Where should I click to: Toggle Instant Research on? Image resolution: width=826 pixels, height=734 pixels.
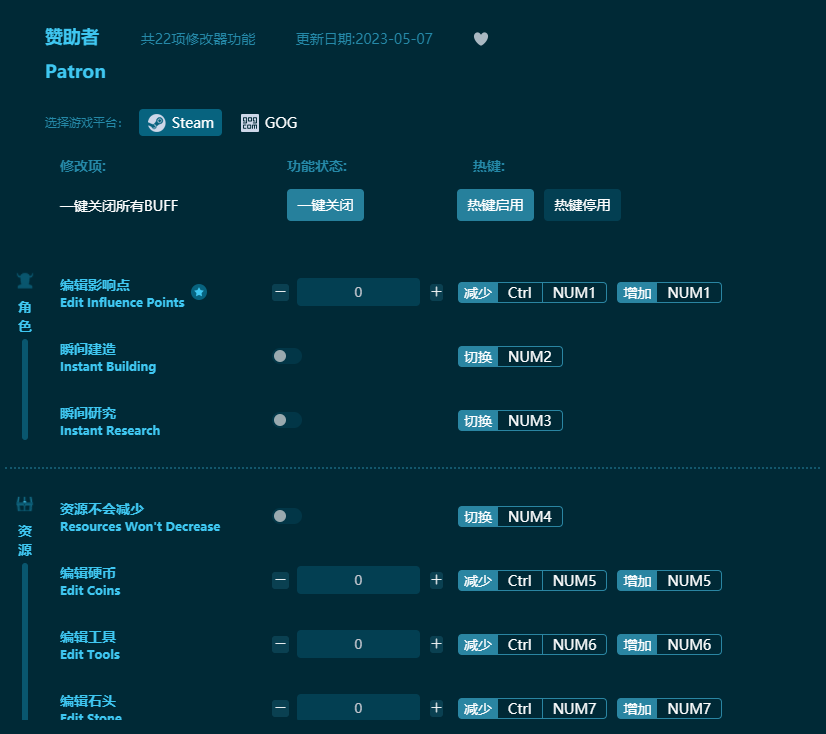(287, 418)
